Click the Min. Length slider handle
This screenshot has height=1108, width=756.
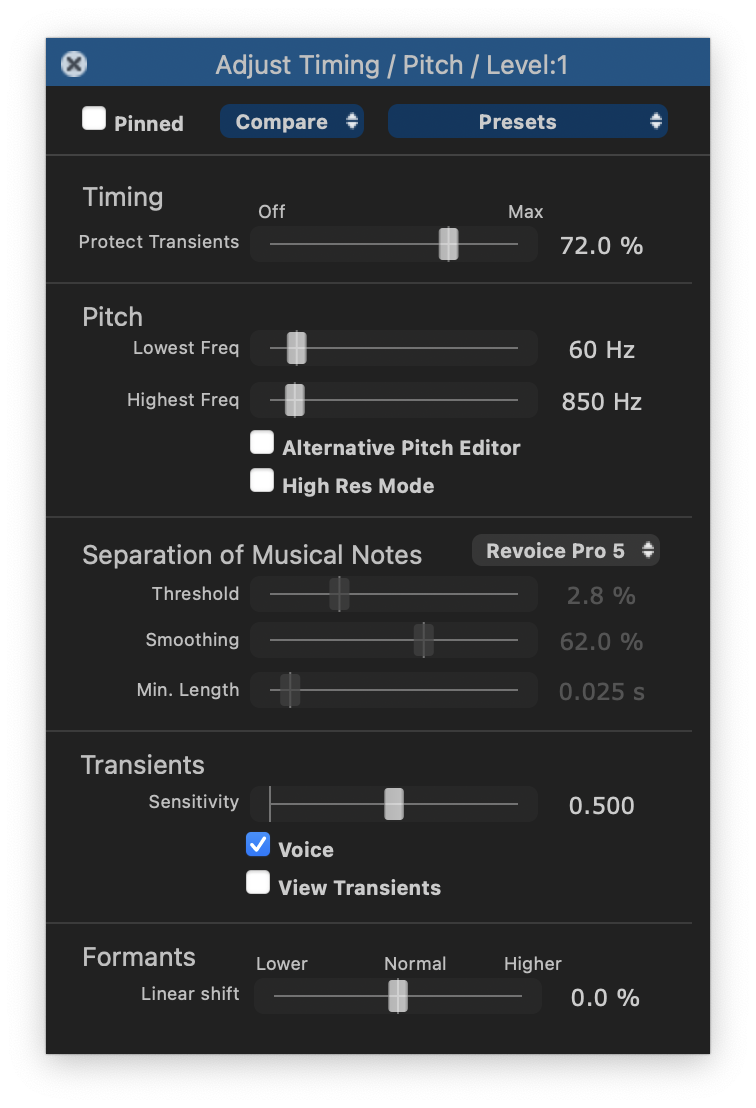pos(290,690)
